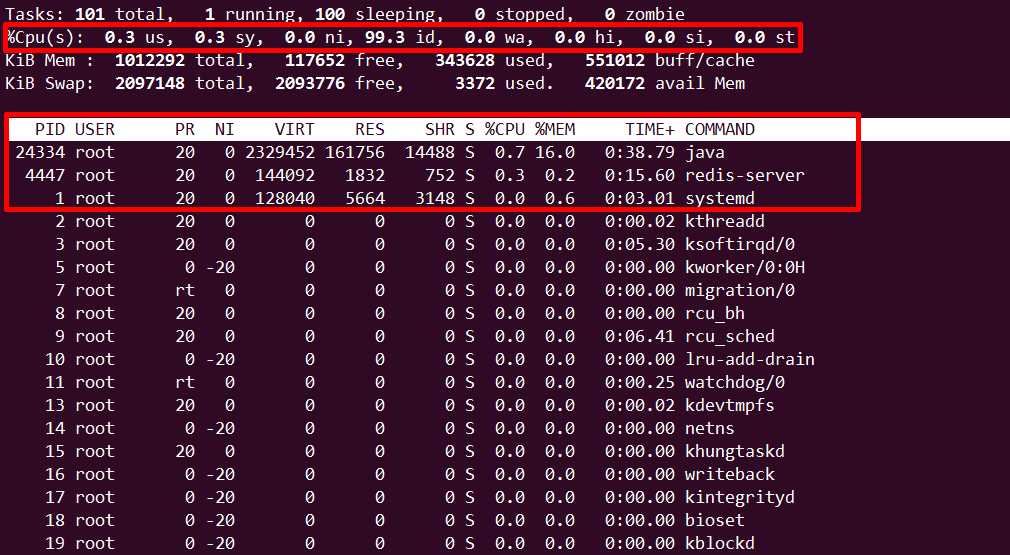Select the TIME+ column header
The width and height of the screenshot is (1010, 555).
(x=650, y=129)
